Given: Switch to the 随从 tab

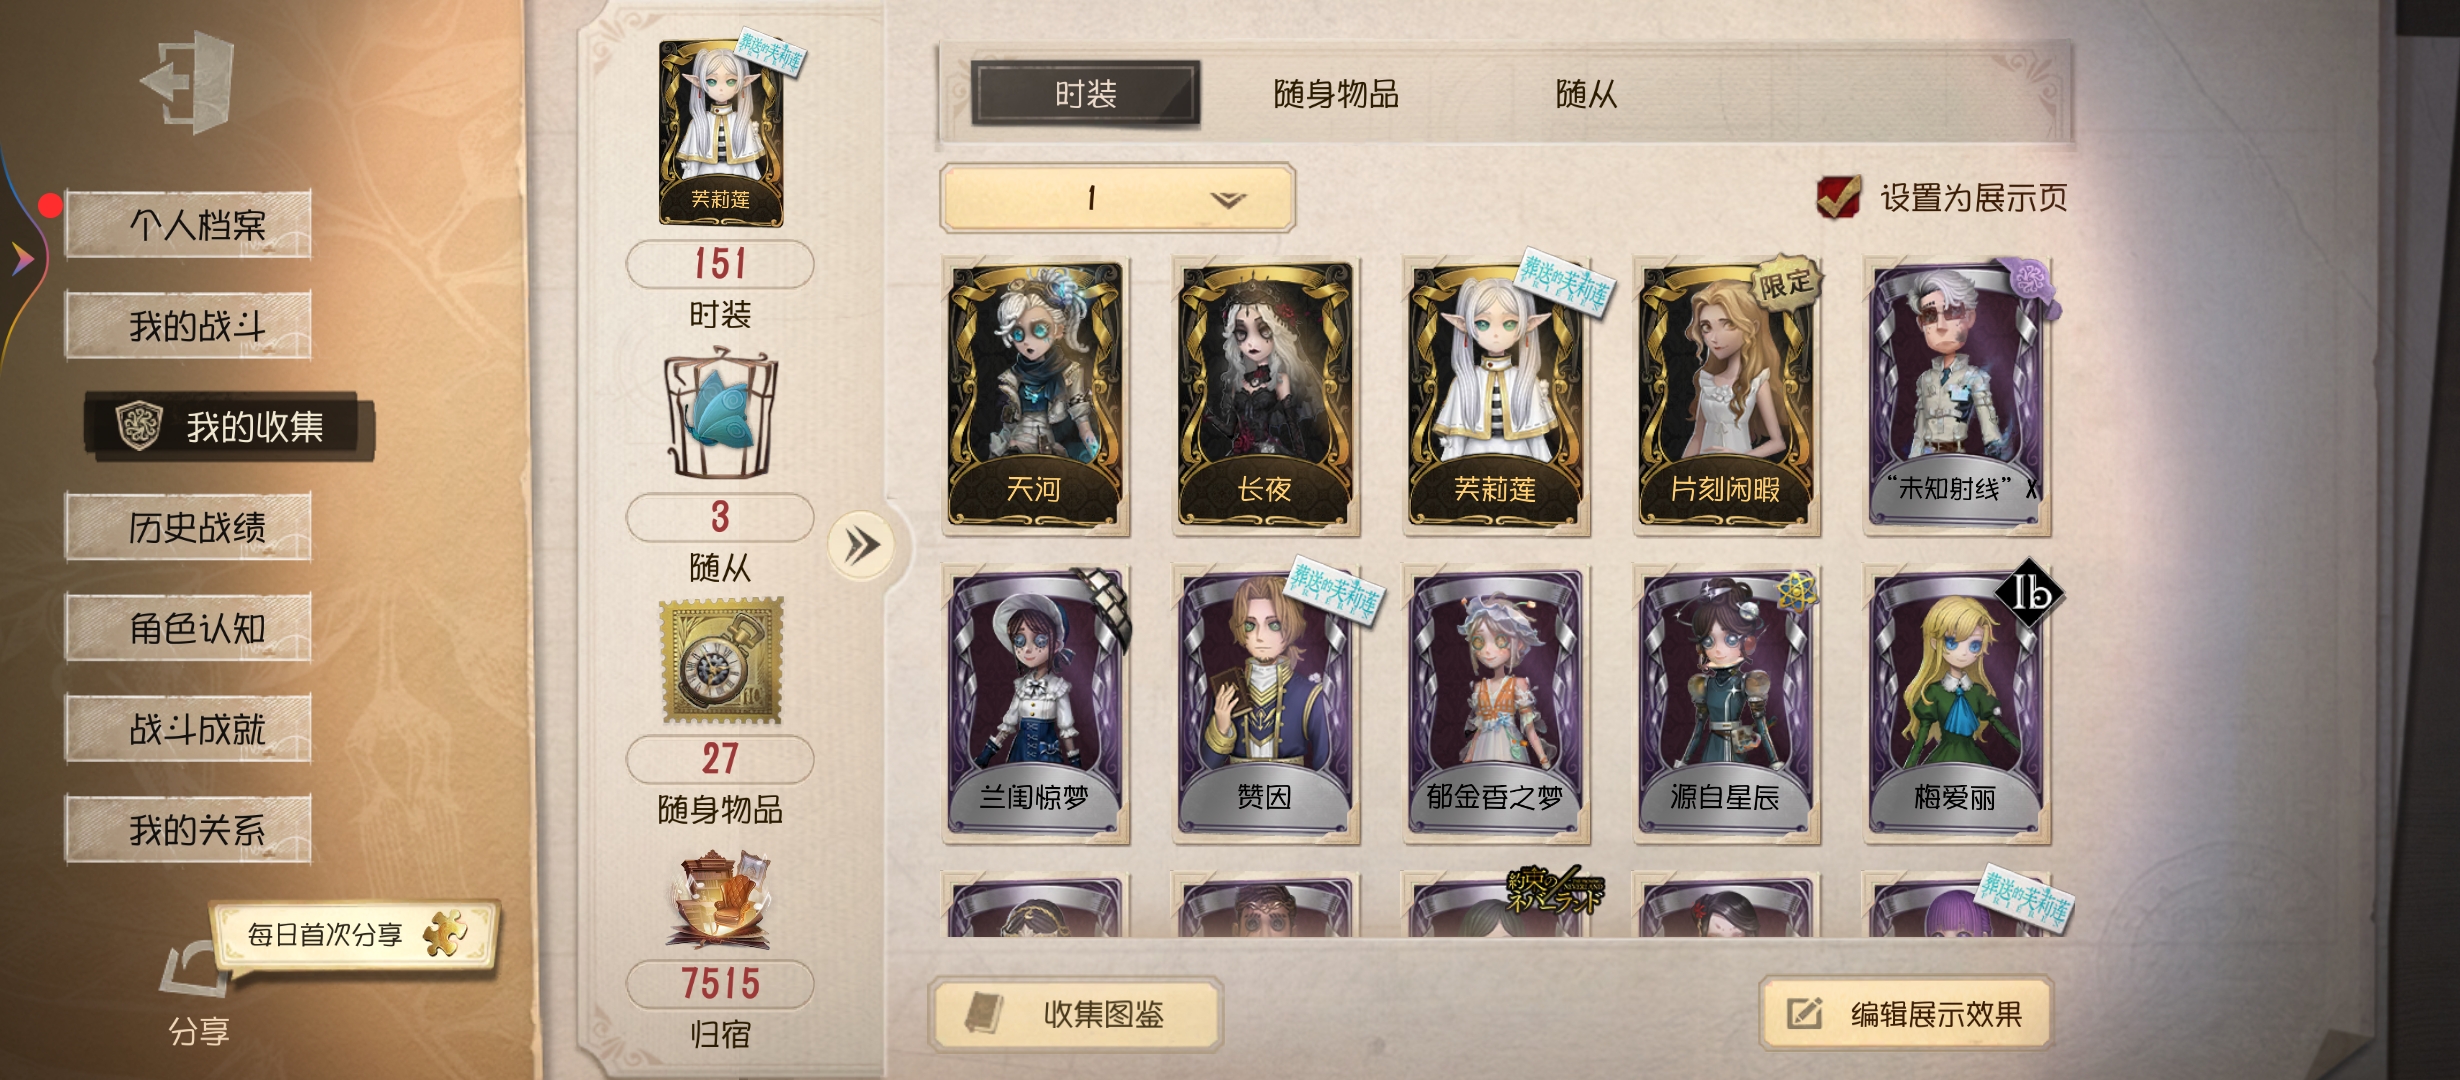Looking at the screenshot, I should pyautogui.click(x=1586, y=94).
